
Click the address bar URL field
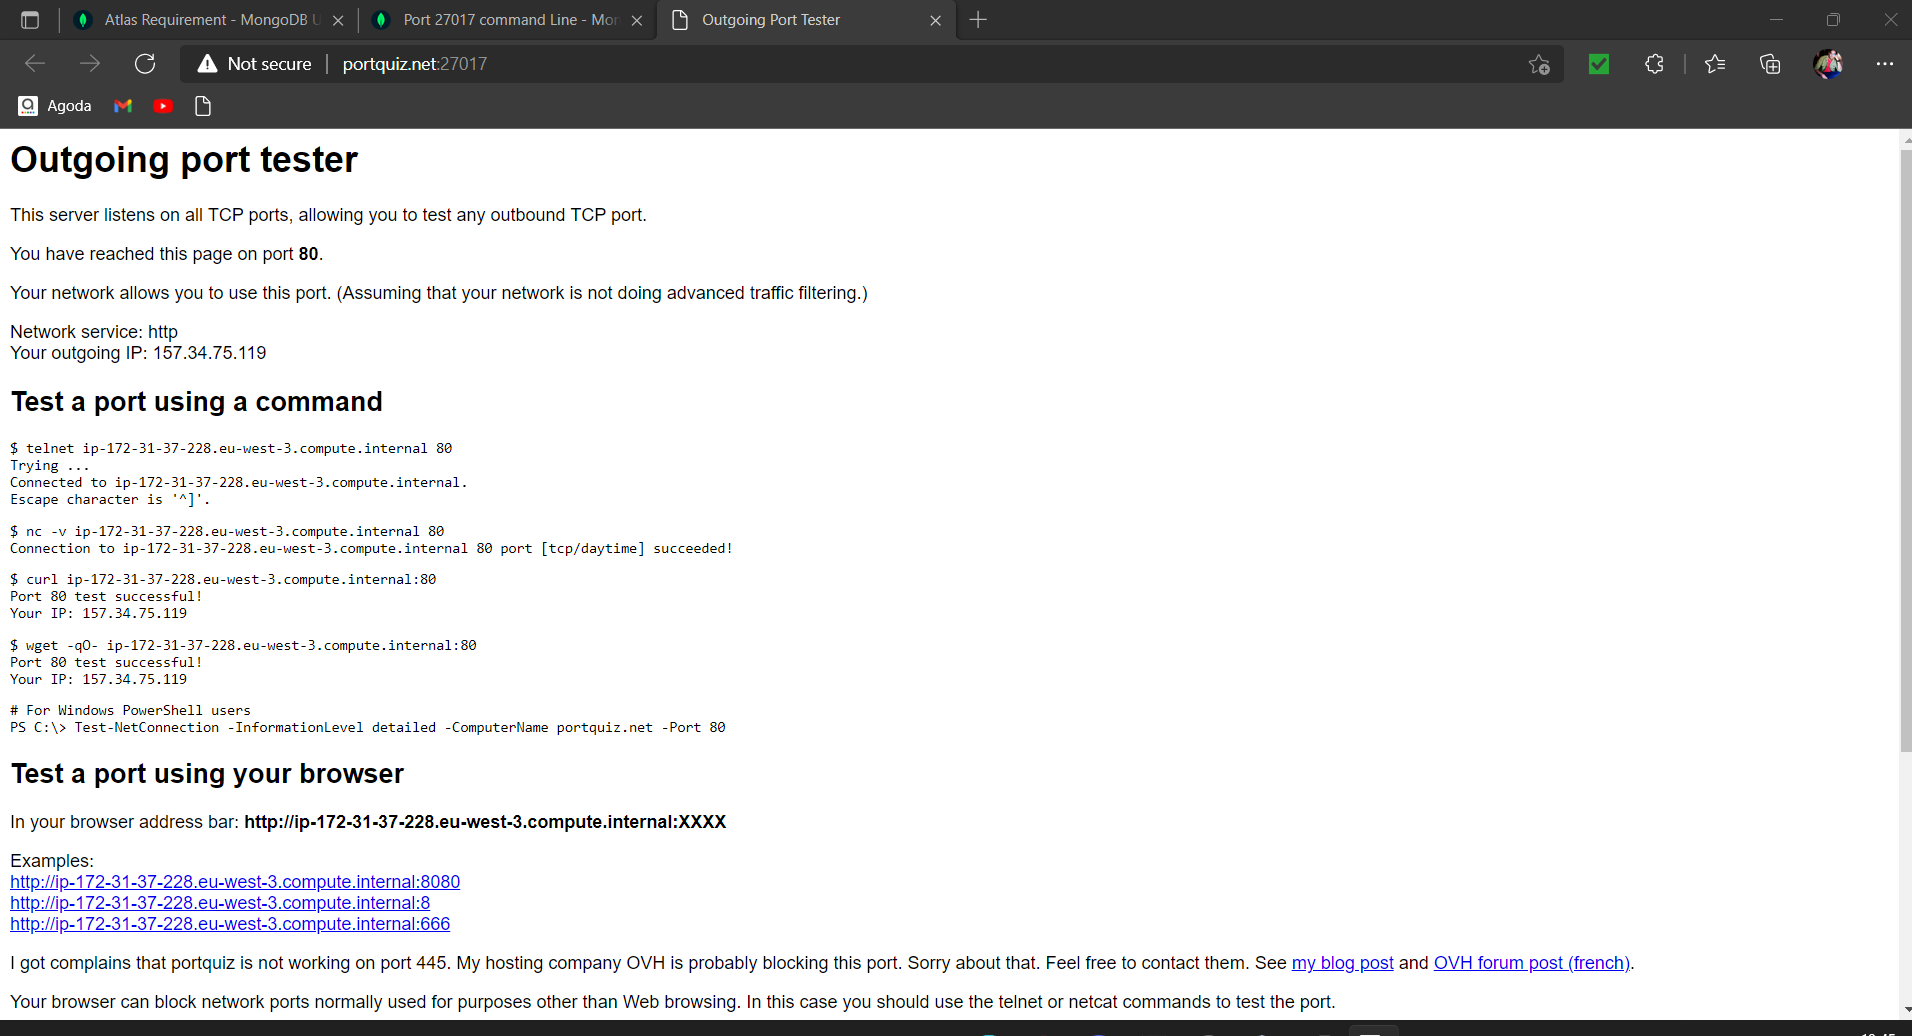tap(900, 64)
